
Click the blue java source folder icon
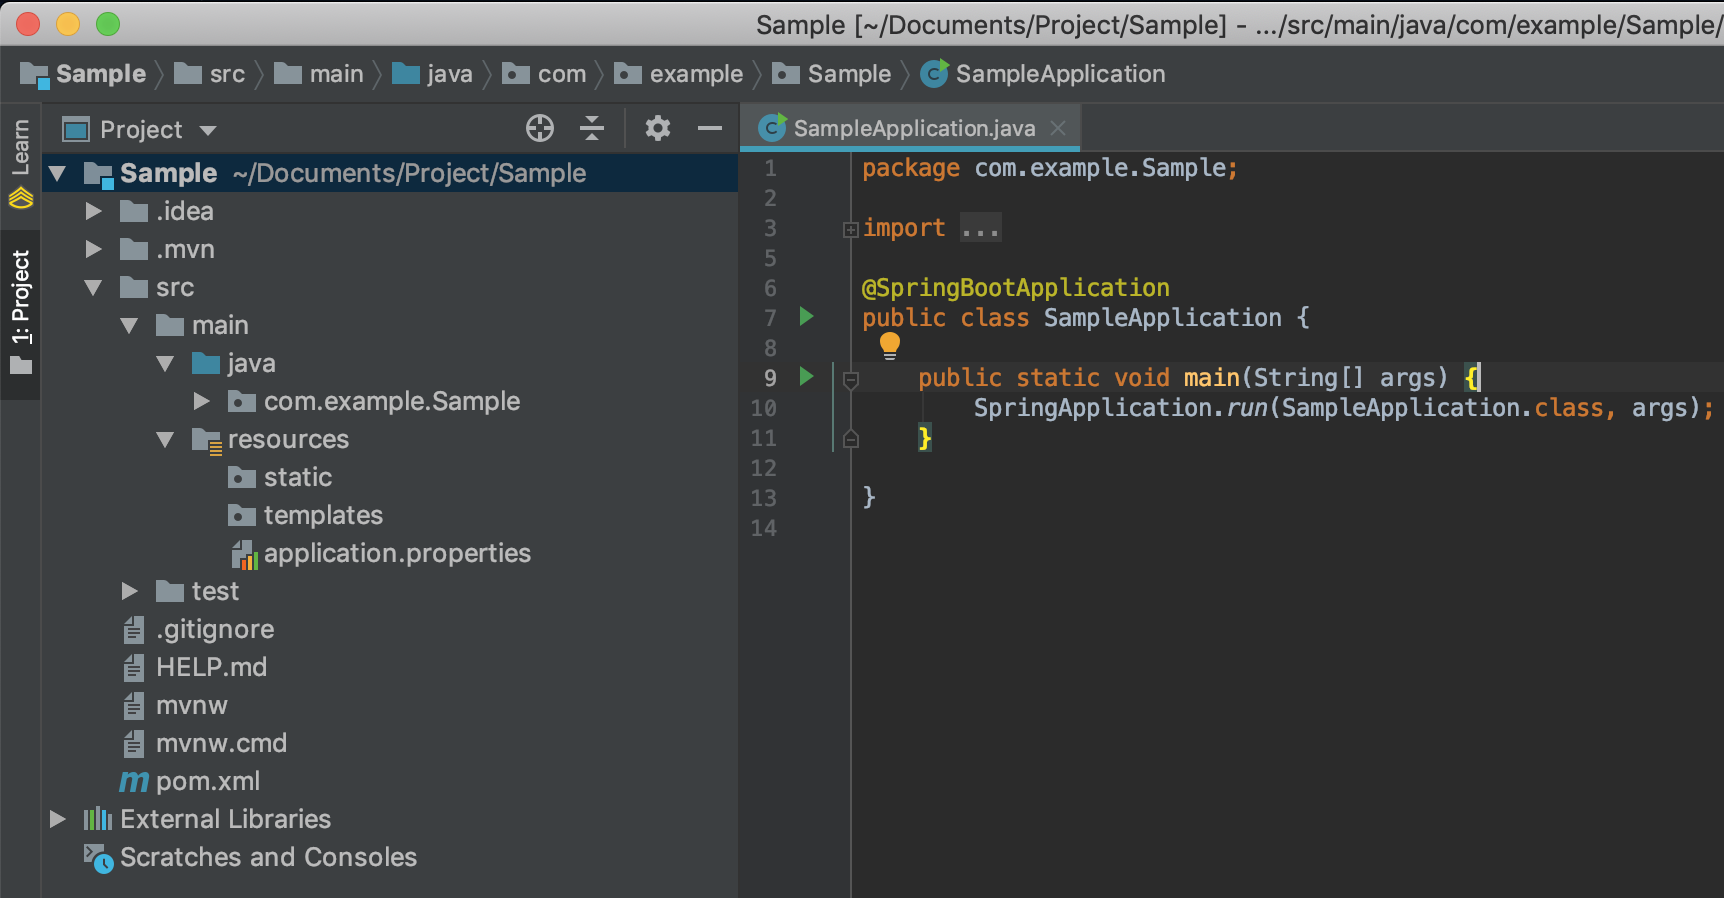coord(206,362)
